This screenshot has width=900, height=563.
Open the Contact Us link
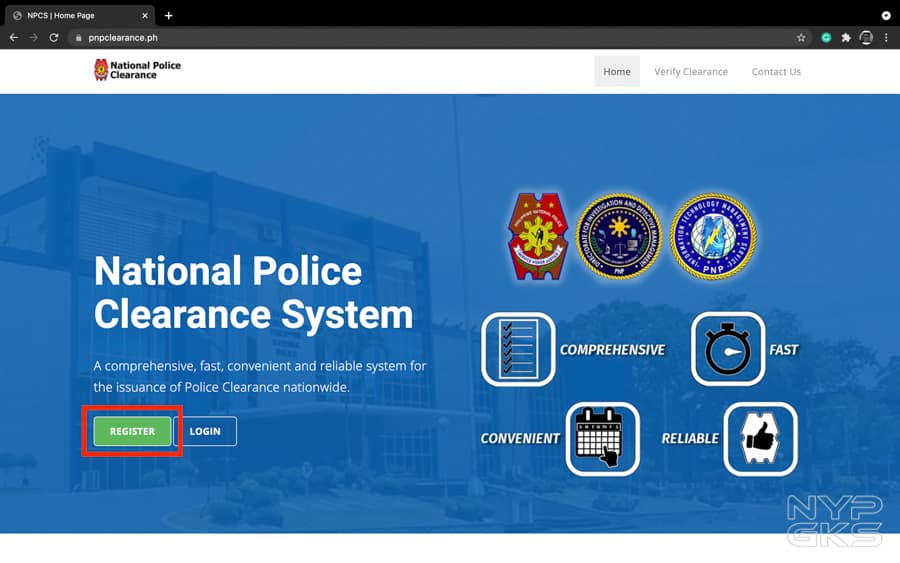(776, 72)
